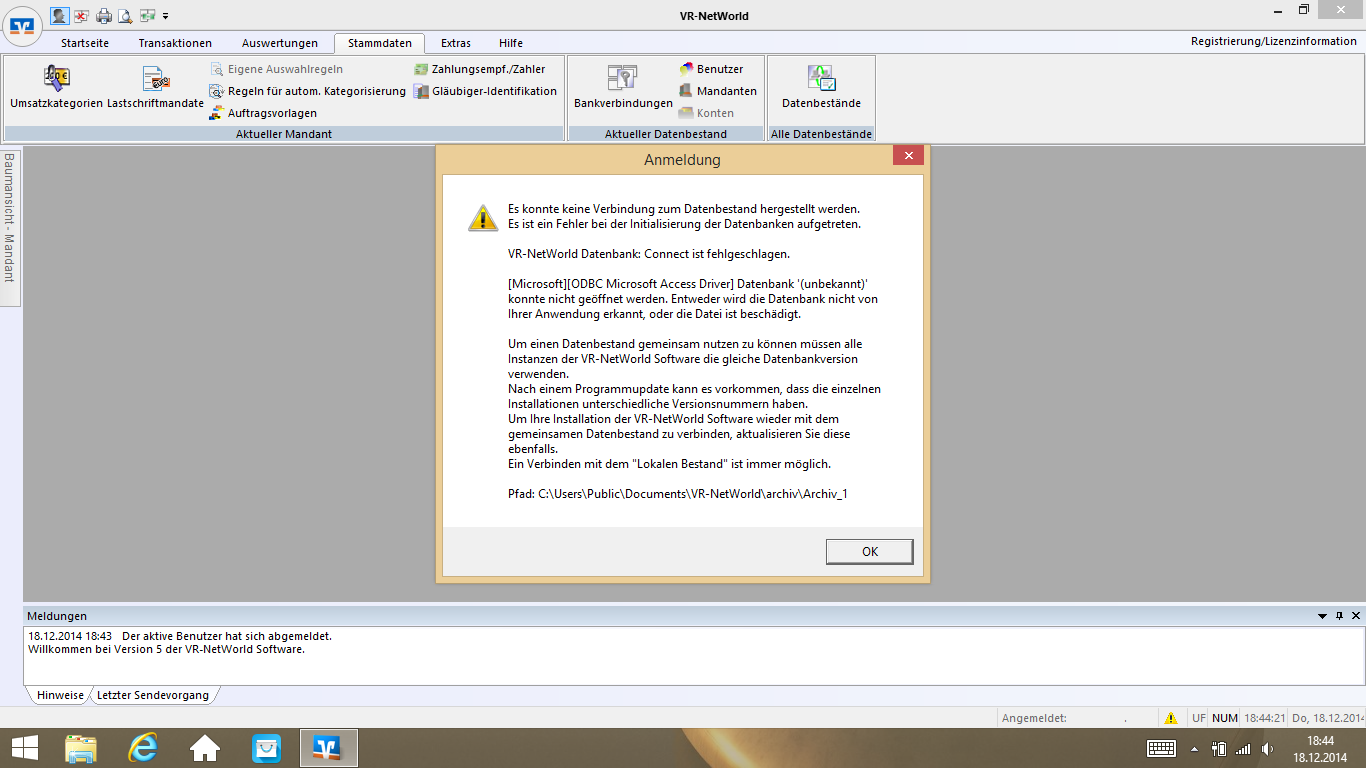This screenshot has width=1366, height=768.
Task: Click the Alle Datenbestände group label
Action: click(x=821, y=134)
